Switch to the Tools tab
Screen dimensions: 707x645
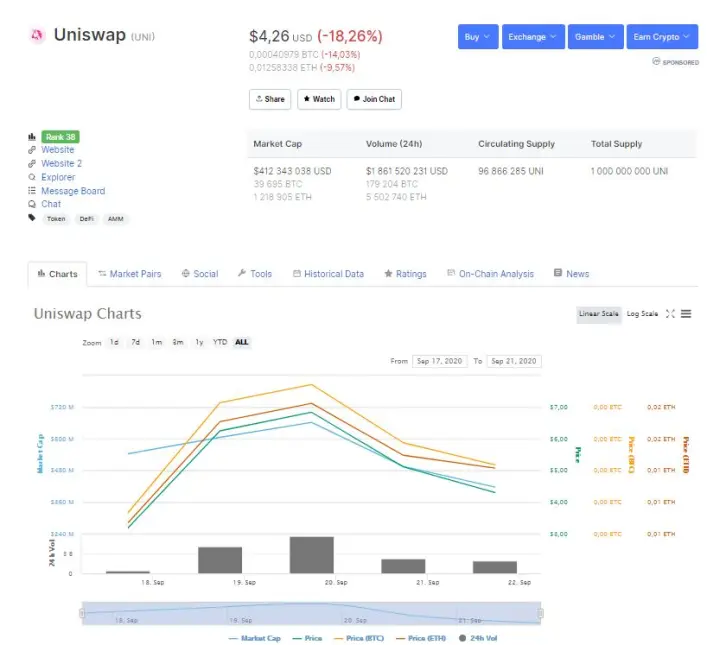(255, 274)
